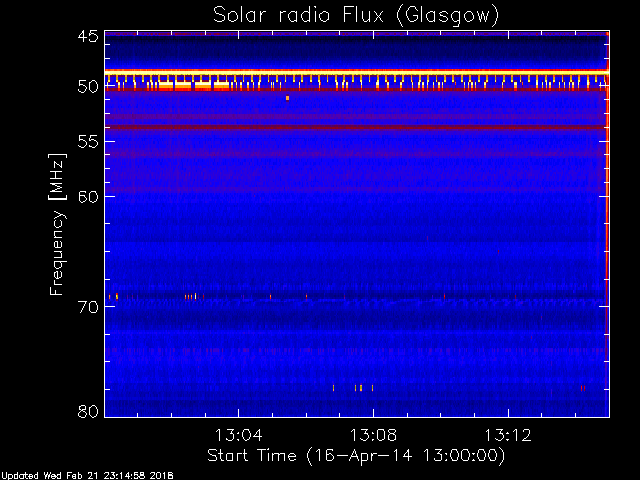Image resolution: width=640 pixels, height=480 pixels.
Task: Click the plot title "Solar radio Flux (Glasgow)"
Action: coord(356,16)
